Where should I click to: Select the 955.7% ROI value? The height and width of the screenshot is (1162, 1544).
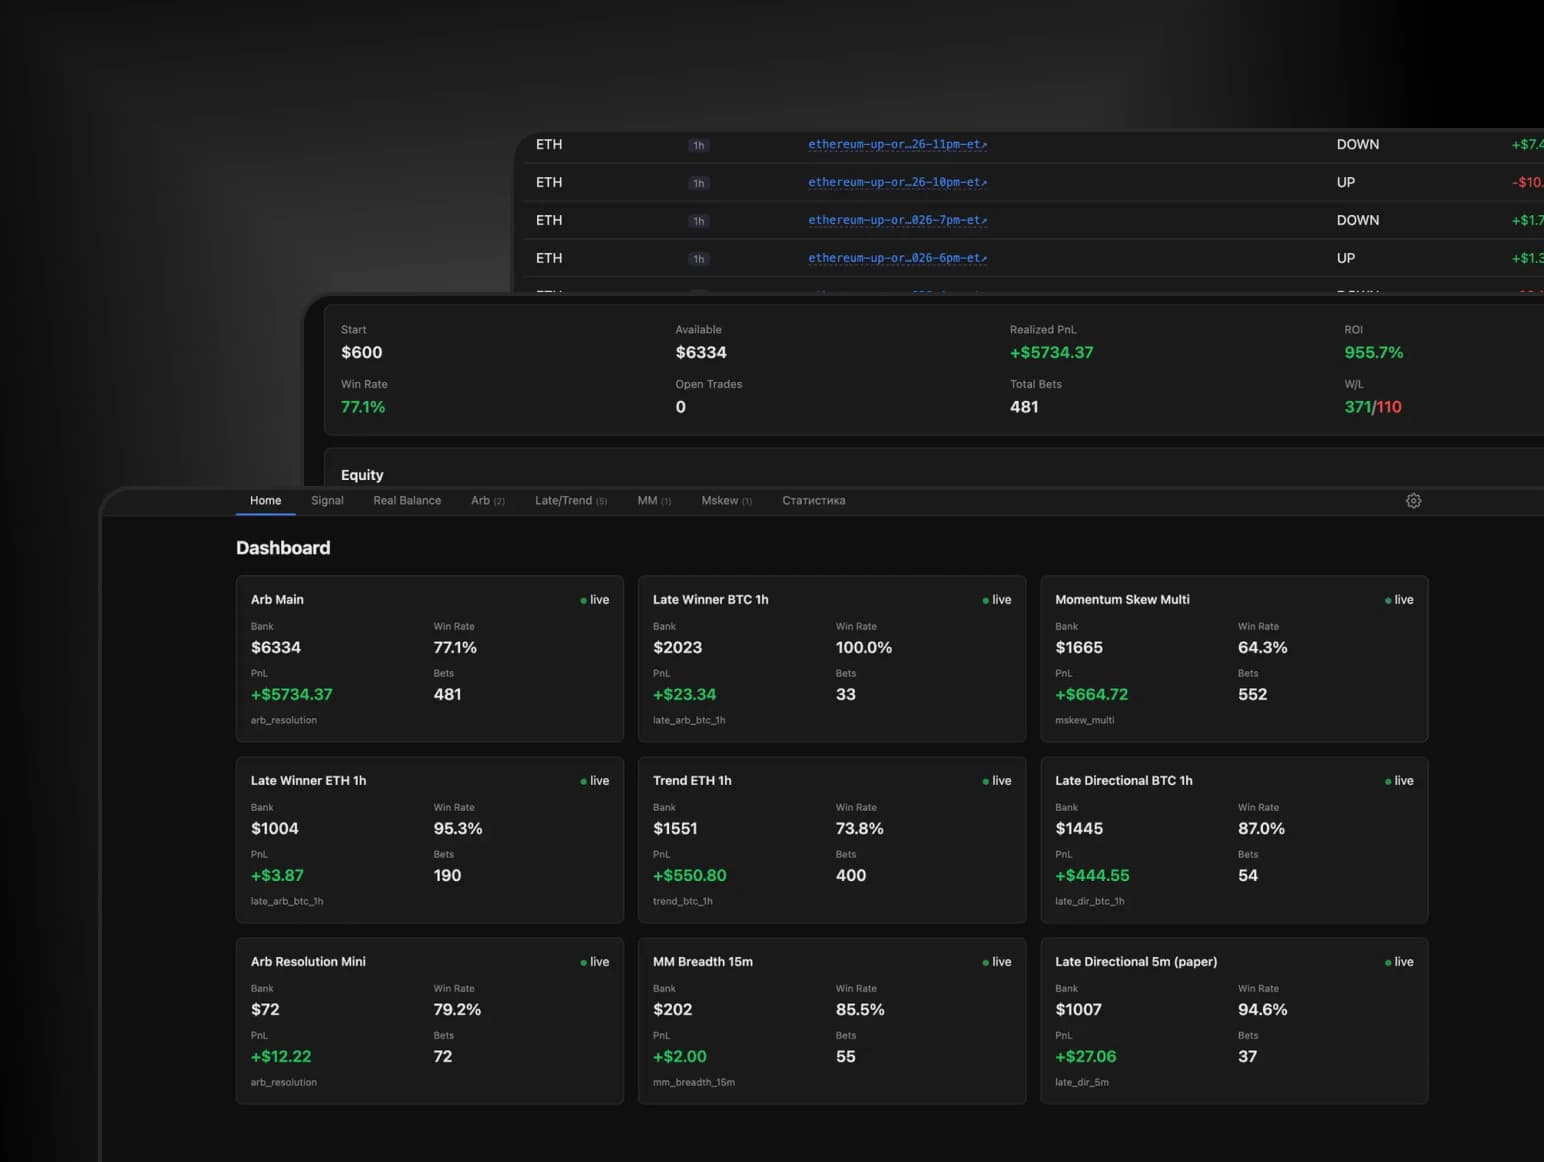tap(1374, 352)
